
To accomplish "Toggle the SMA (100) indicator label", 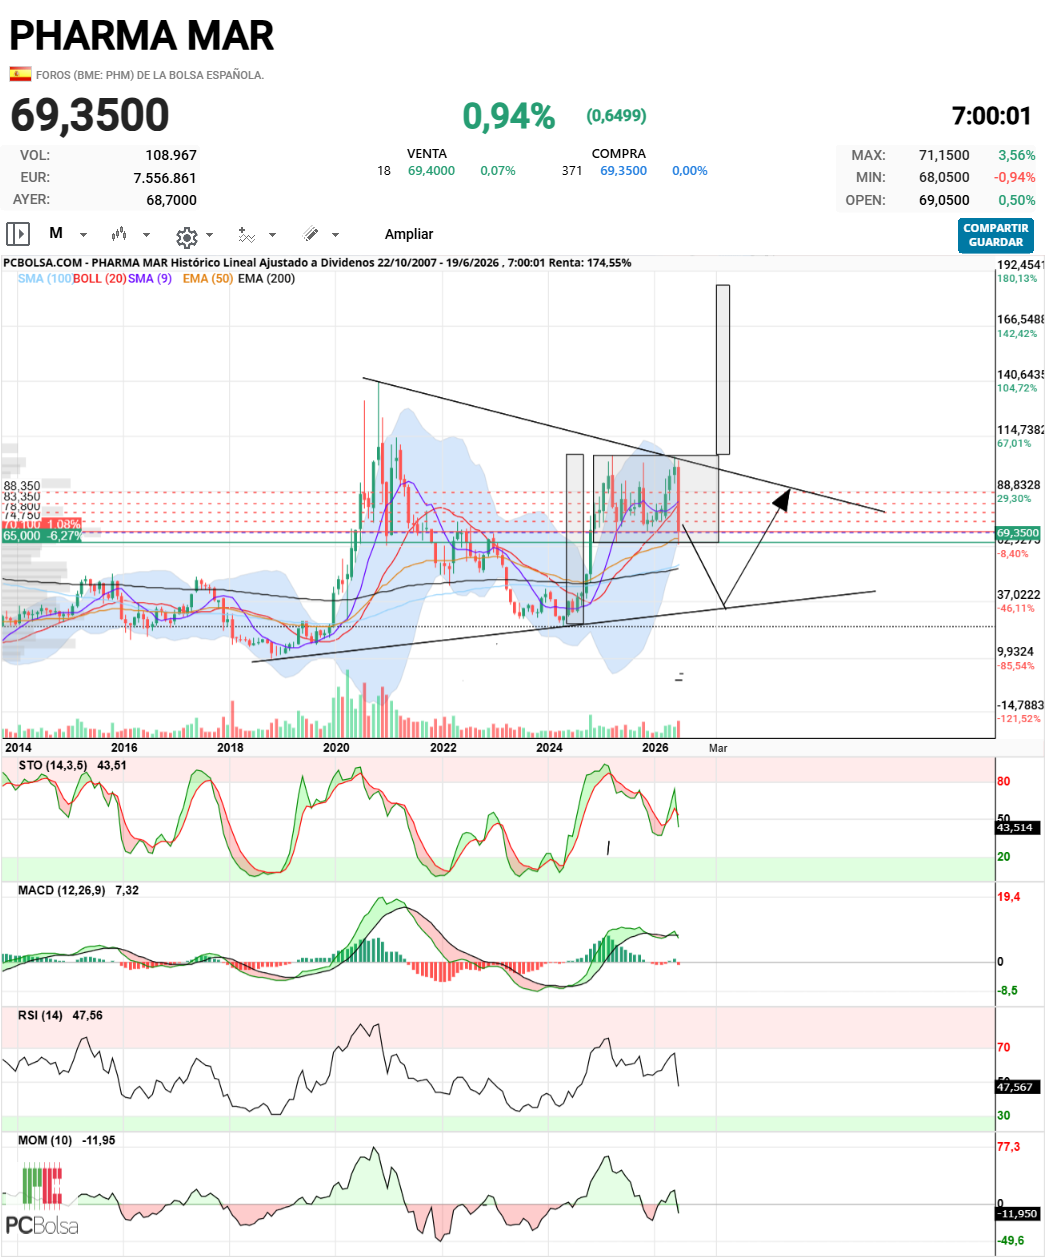I will 45,278.
